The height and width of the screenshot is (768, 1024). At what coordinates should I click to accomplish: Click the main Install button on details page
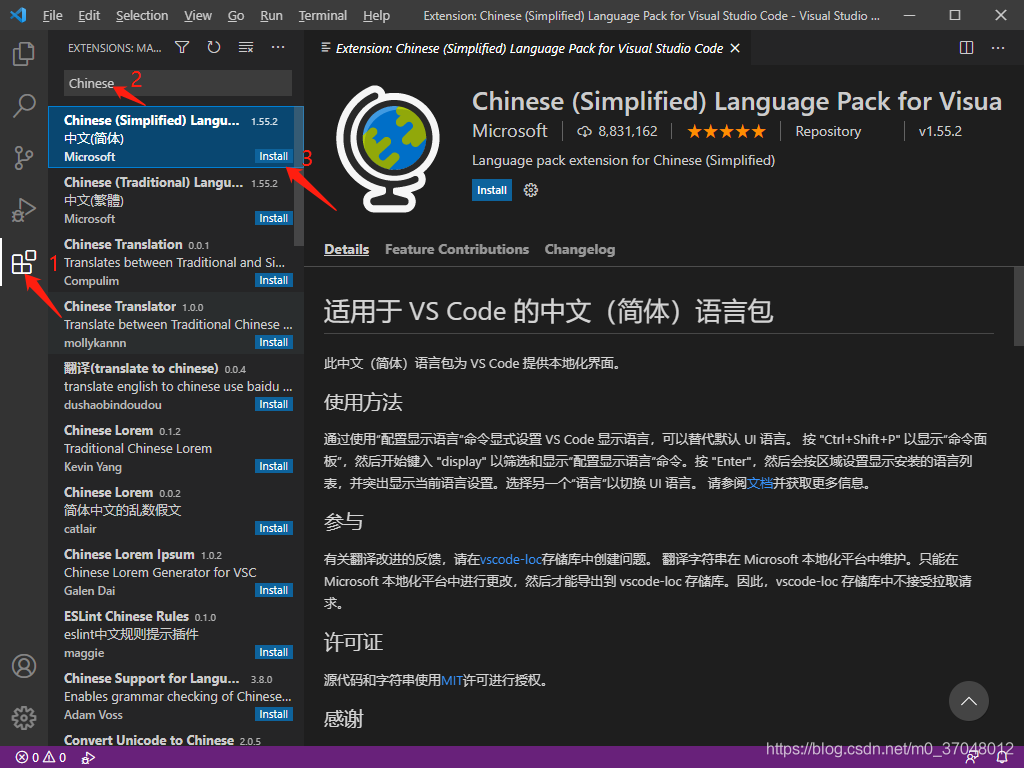click(492, 190)
